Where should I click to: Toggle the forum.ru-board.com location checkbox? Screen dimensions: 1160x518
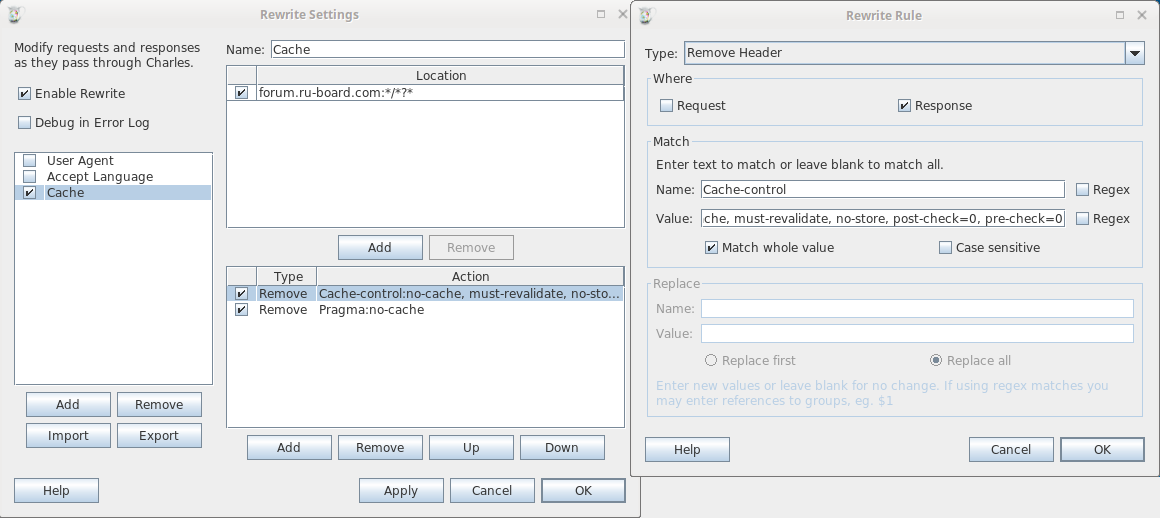coord(241,93)
